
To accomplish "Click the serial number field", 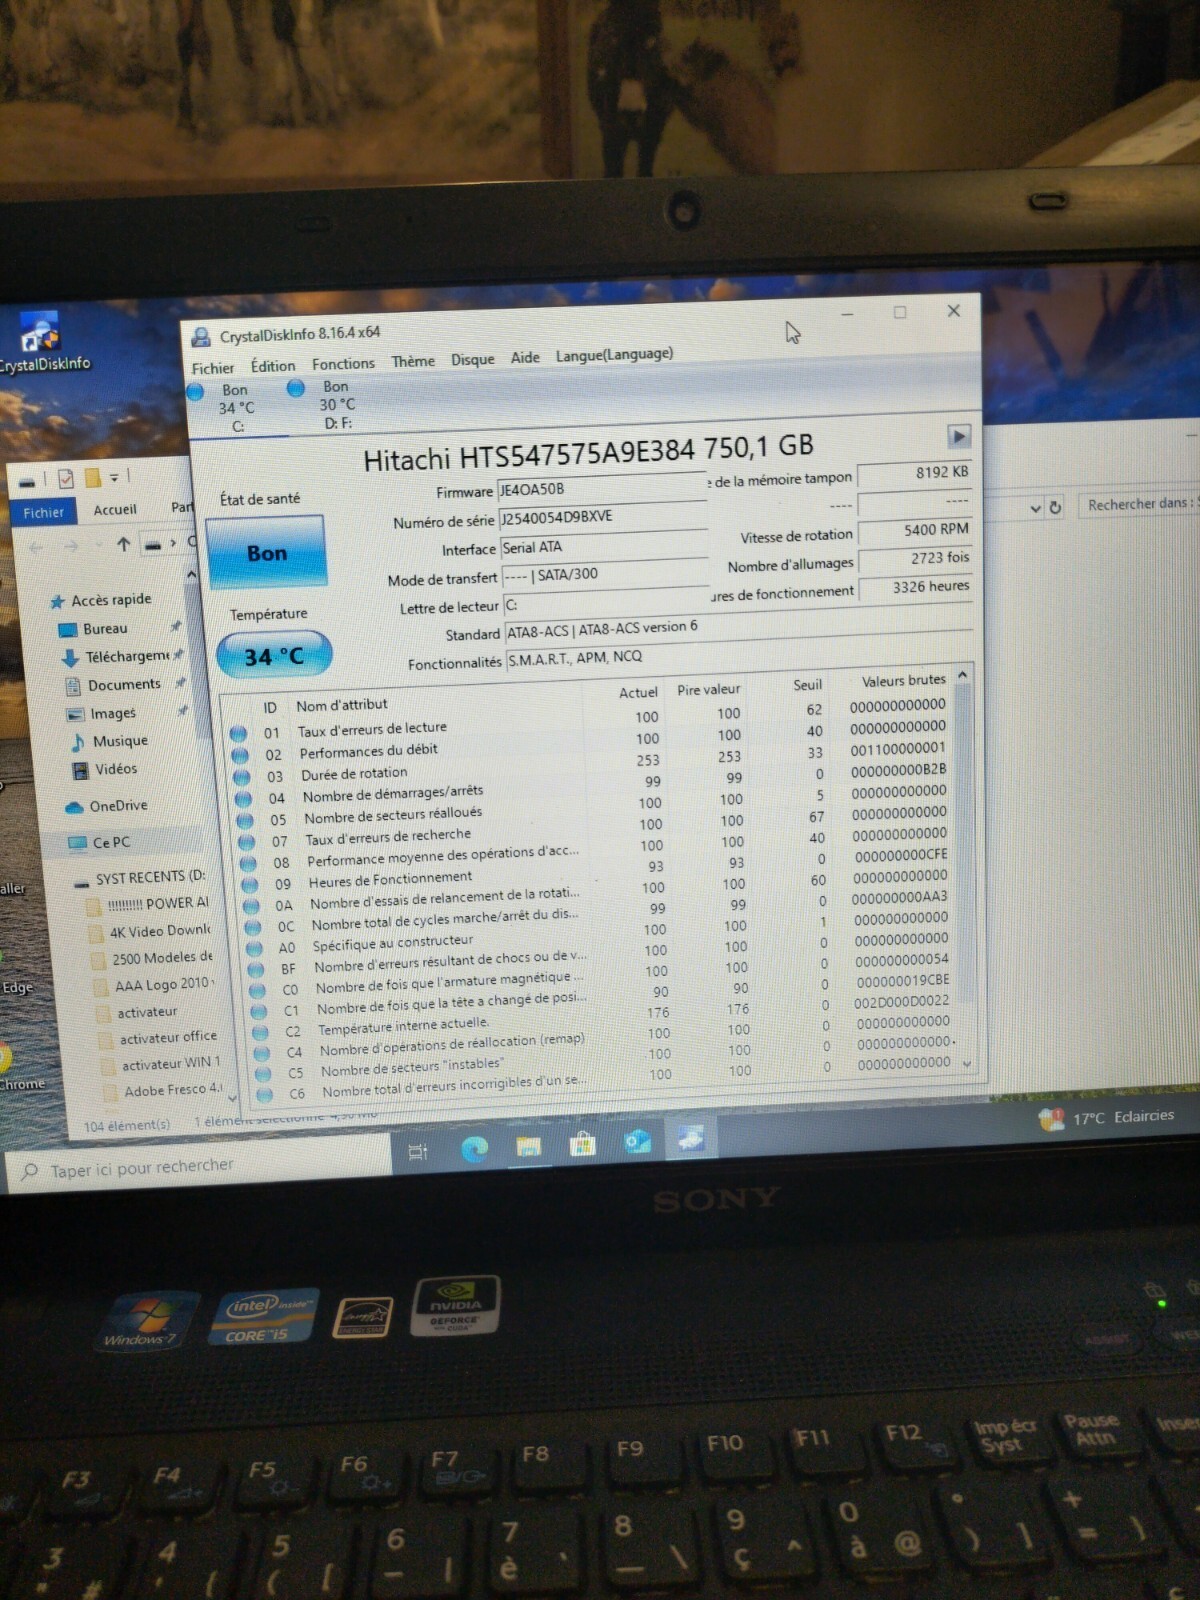I will 602,516.
